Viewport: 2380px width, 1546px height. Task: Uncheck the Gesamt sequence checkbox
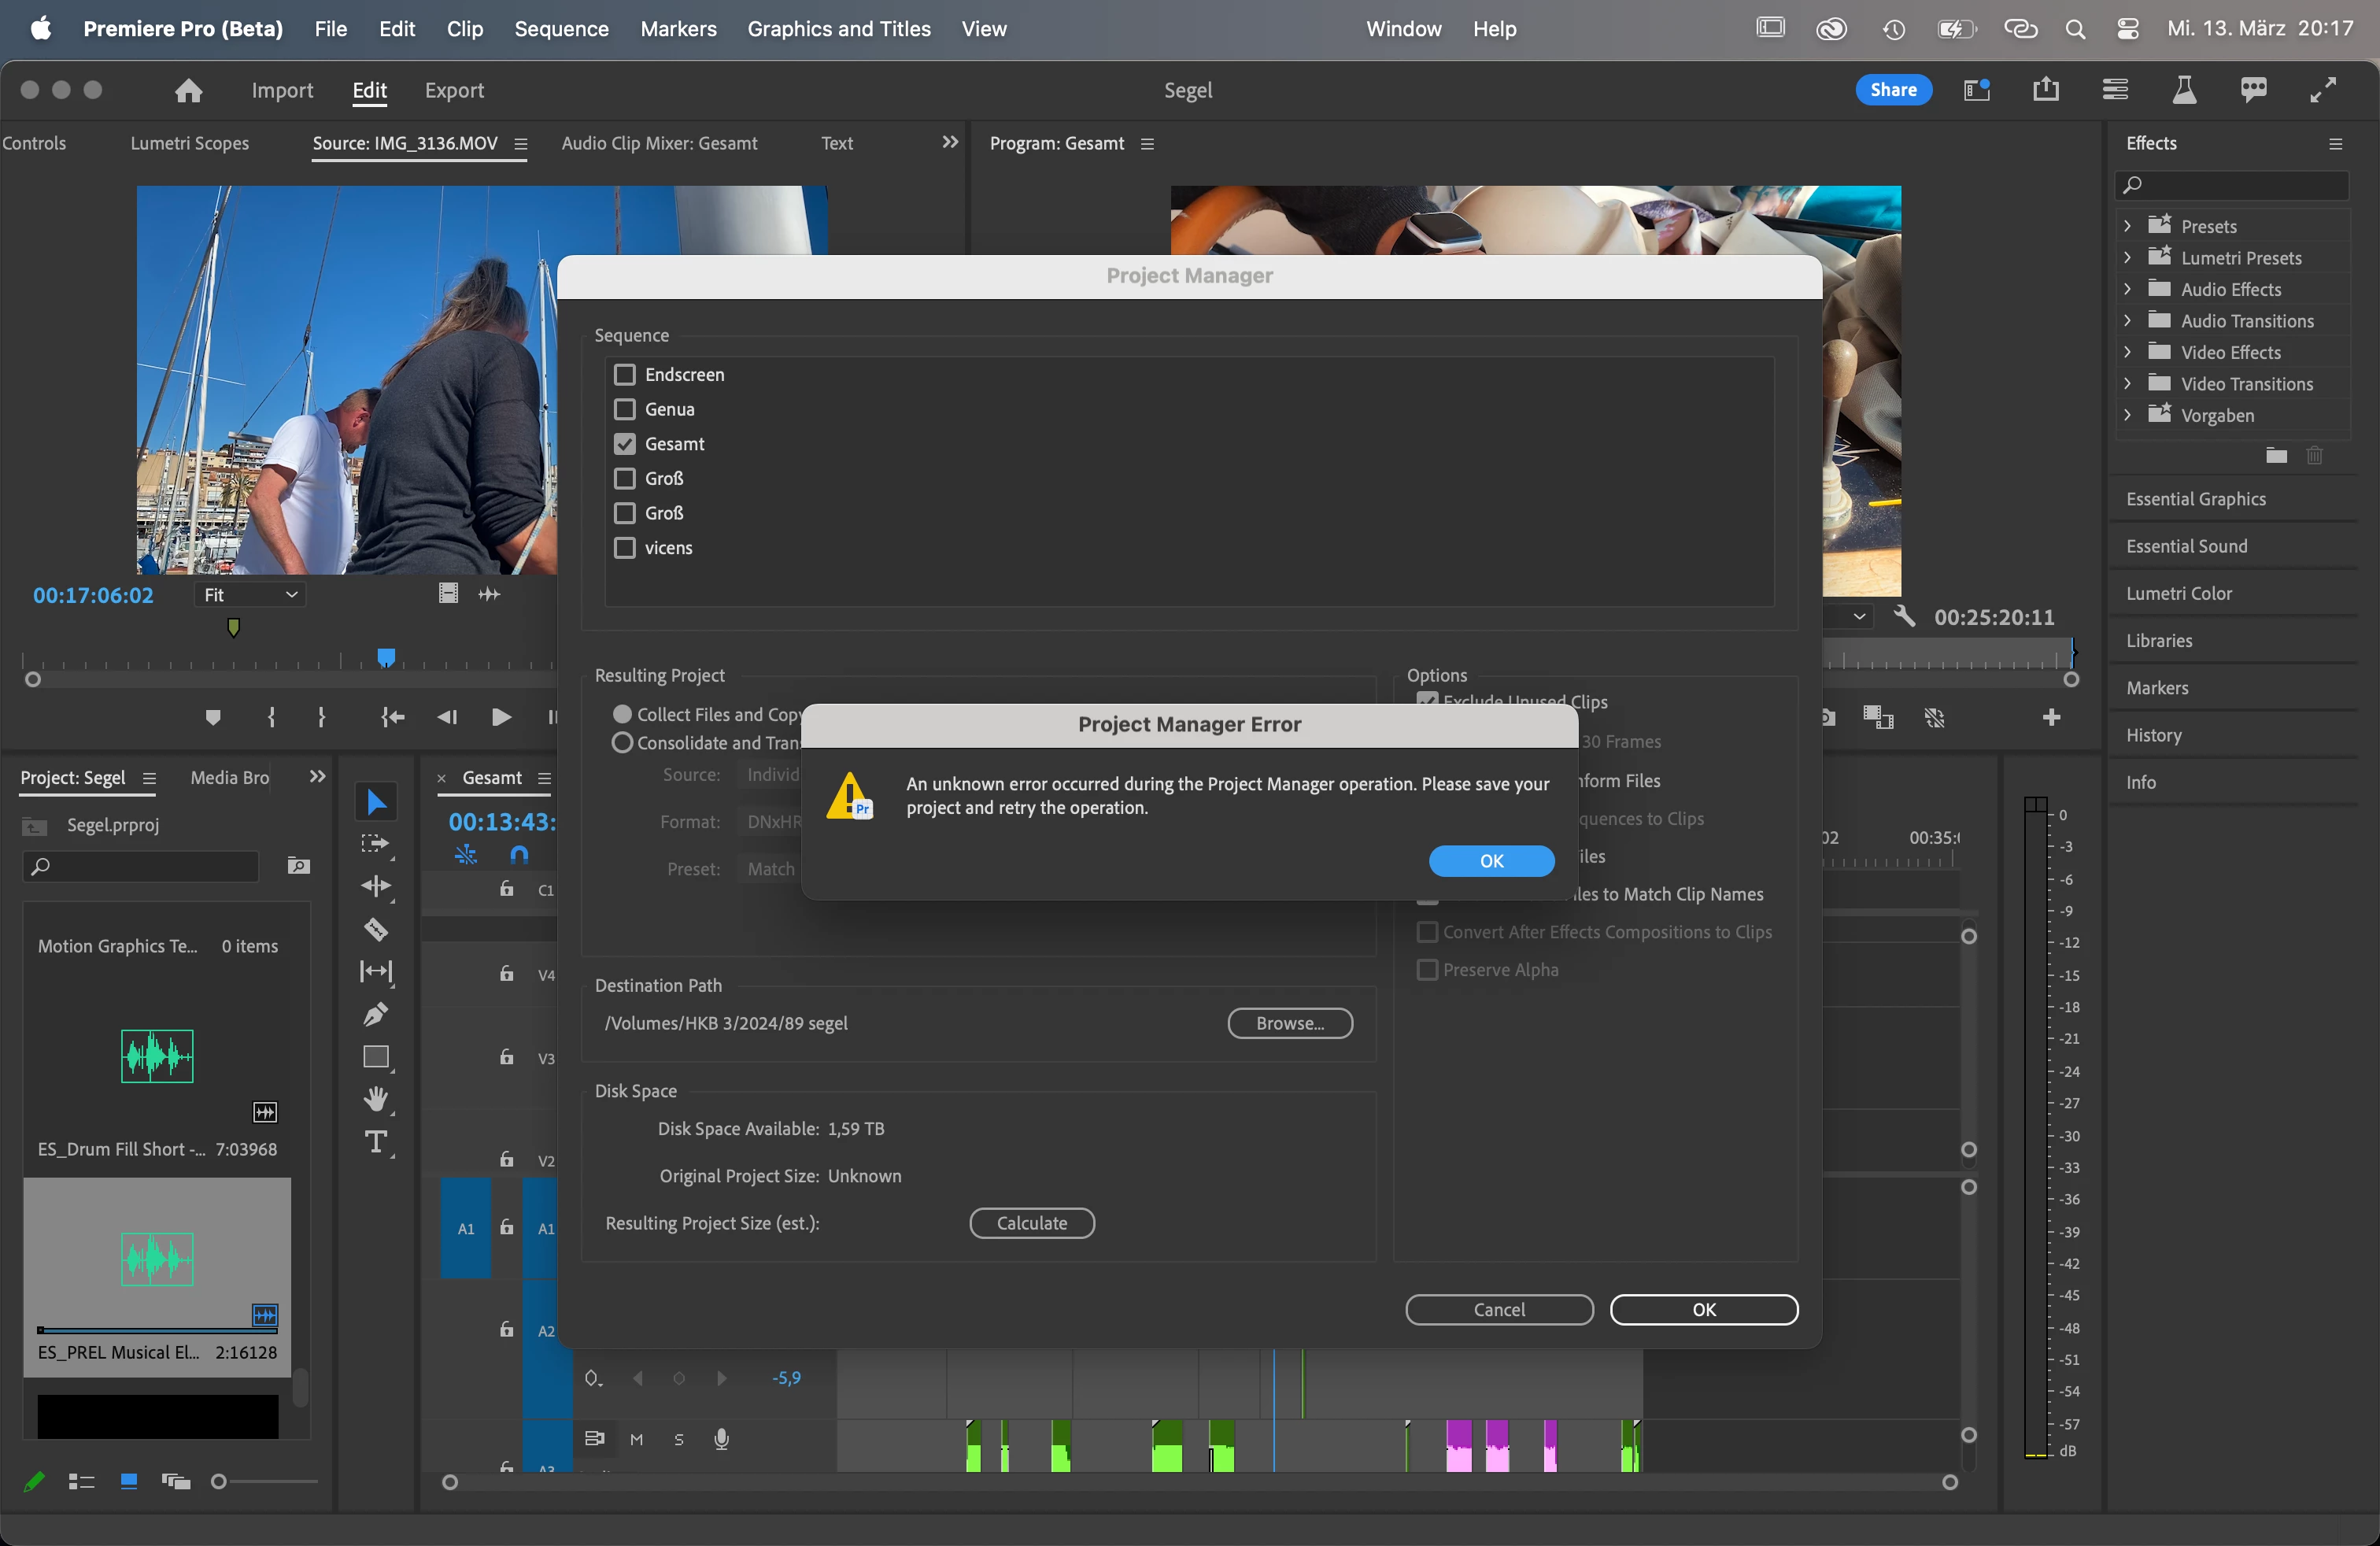coord(625,444)
